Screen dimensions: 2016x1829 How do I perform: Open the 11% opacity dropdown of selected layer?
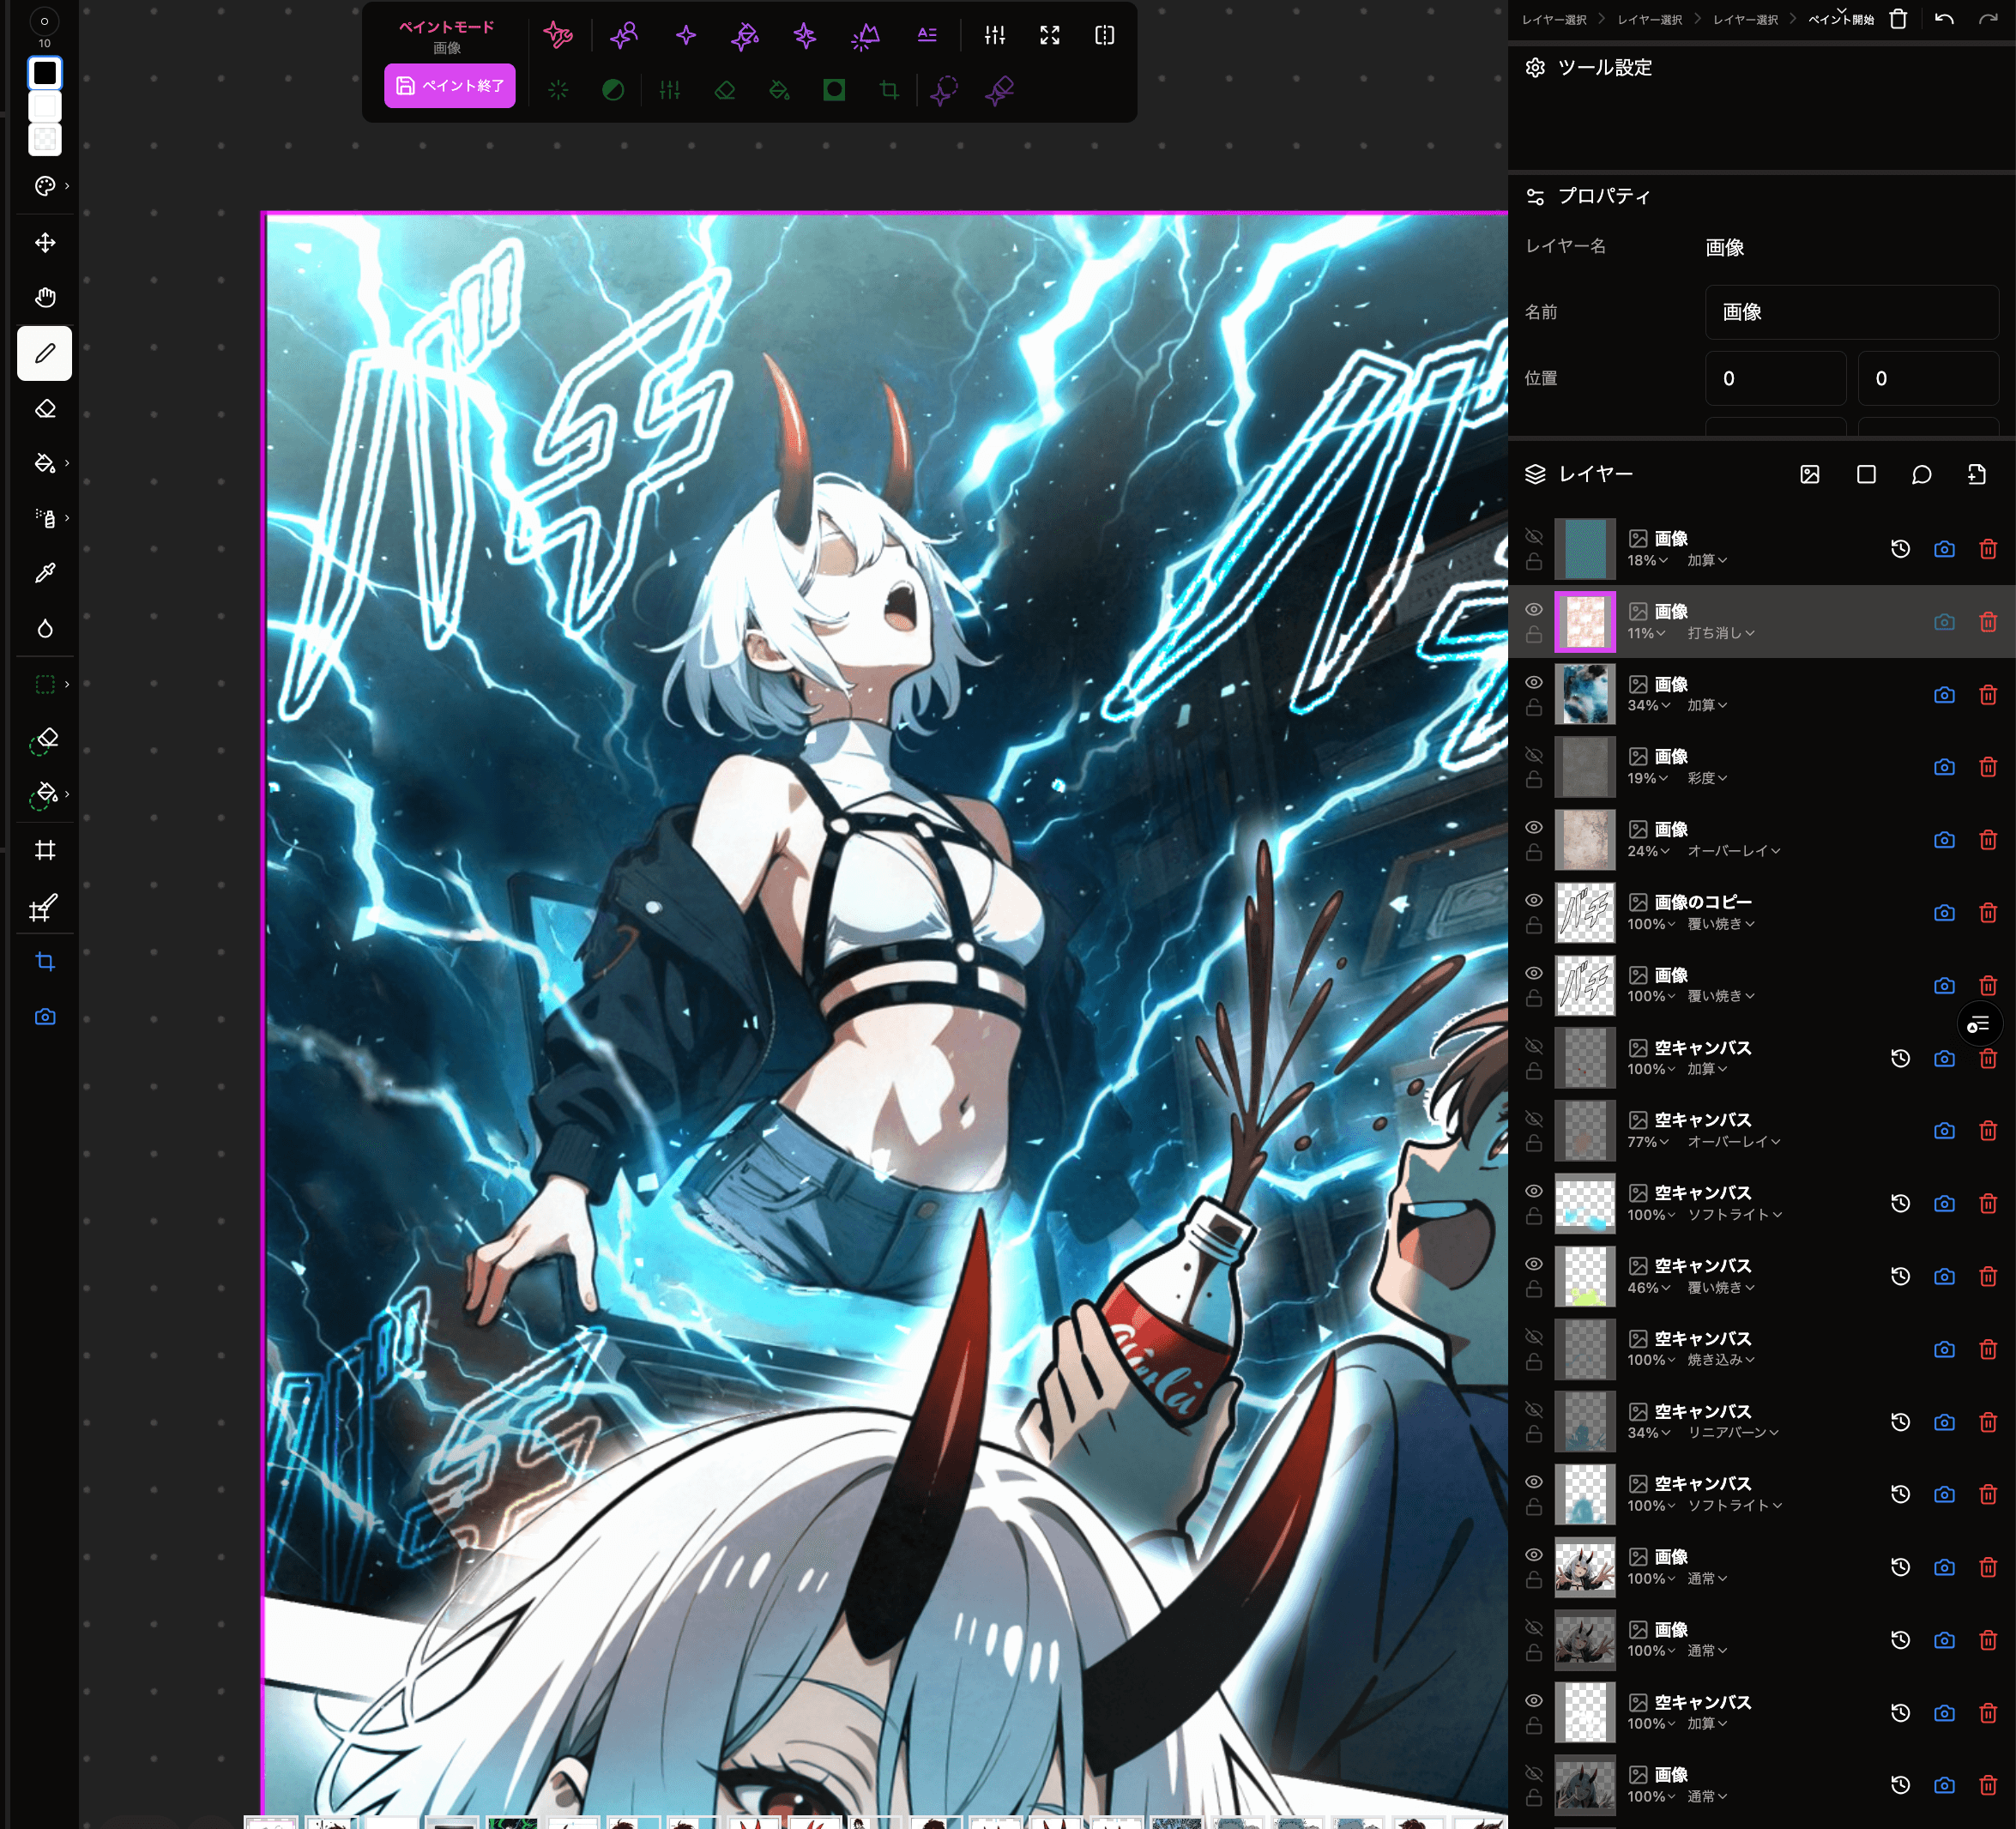1645,633
